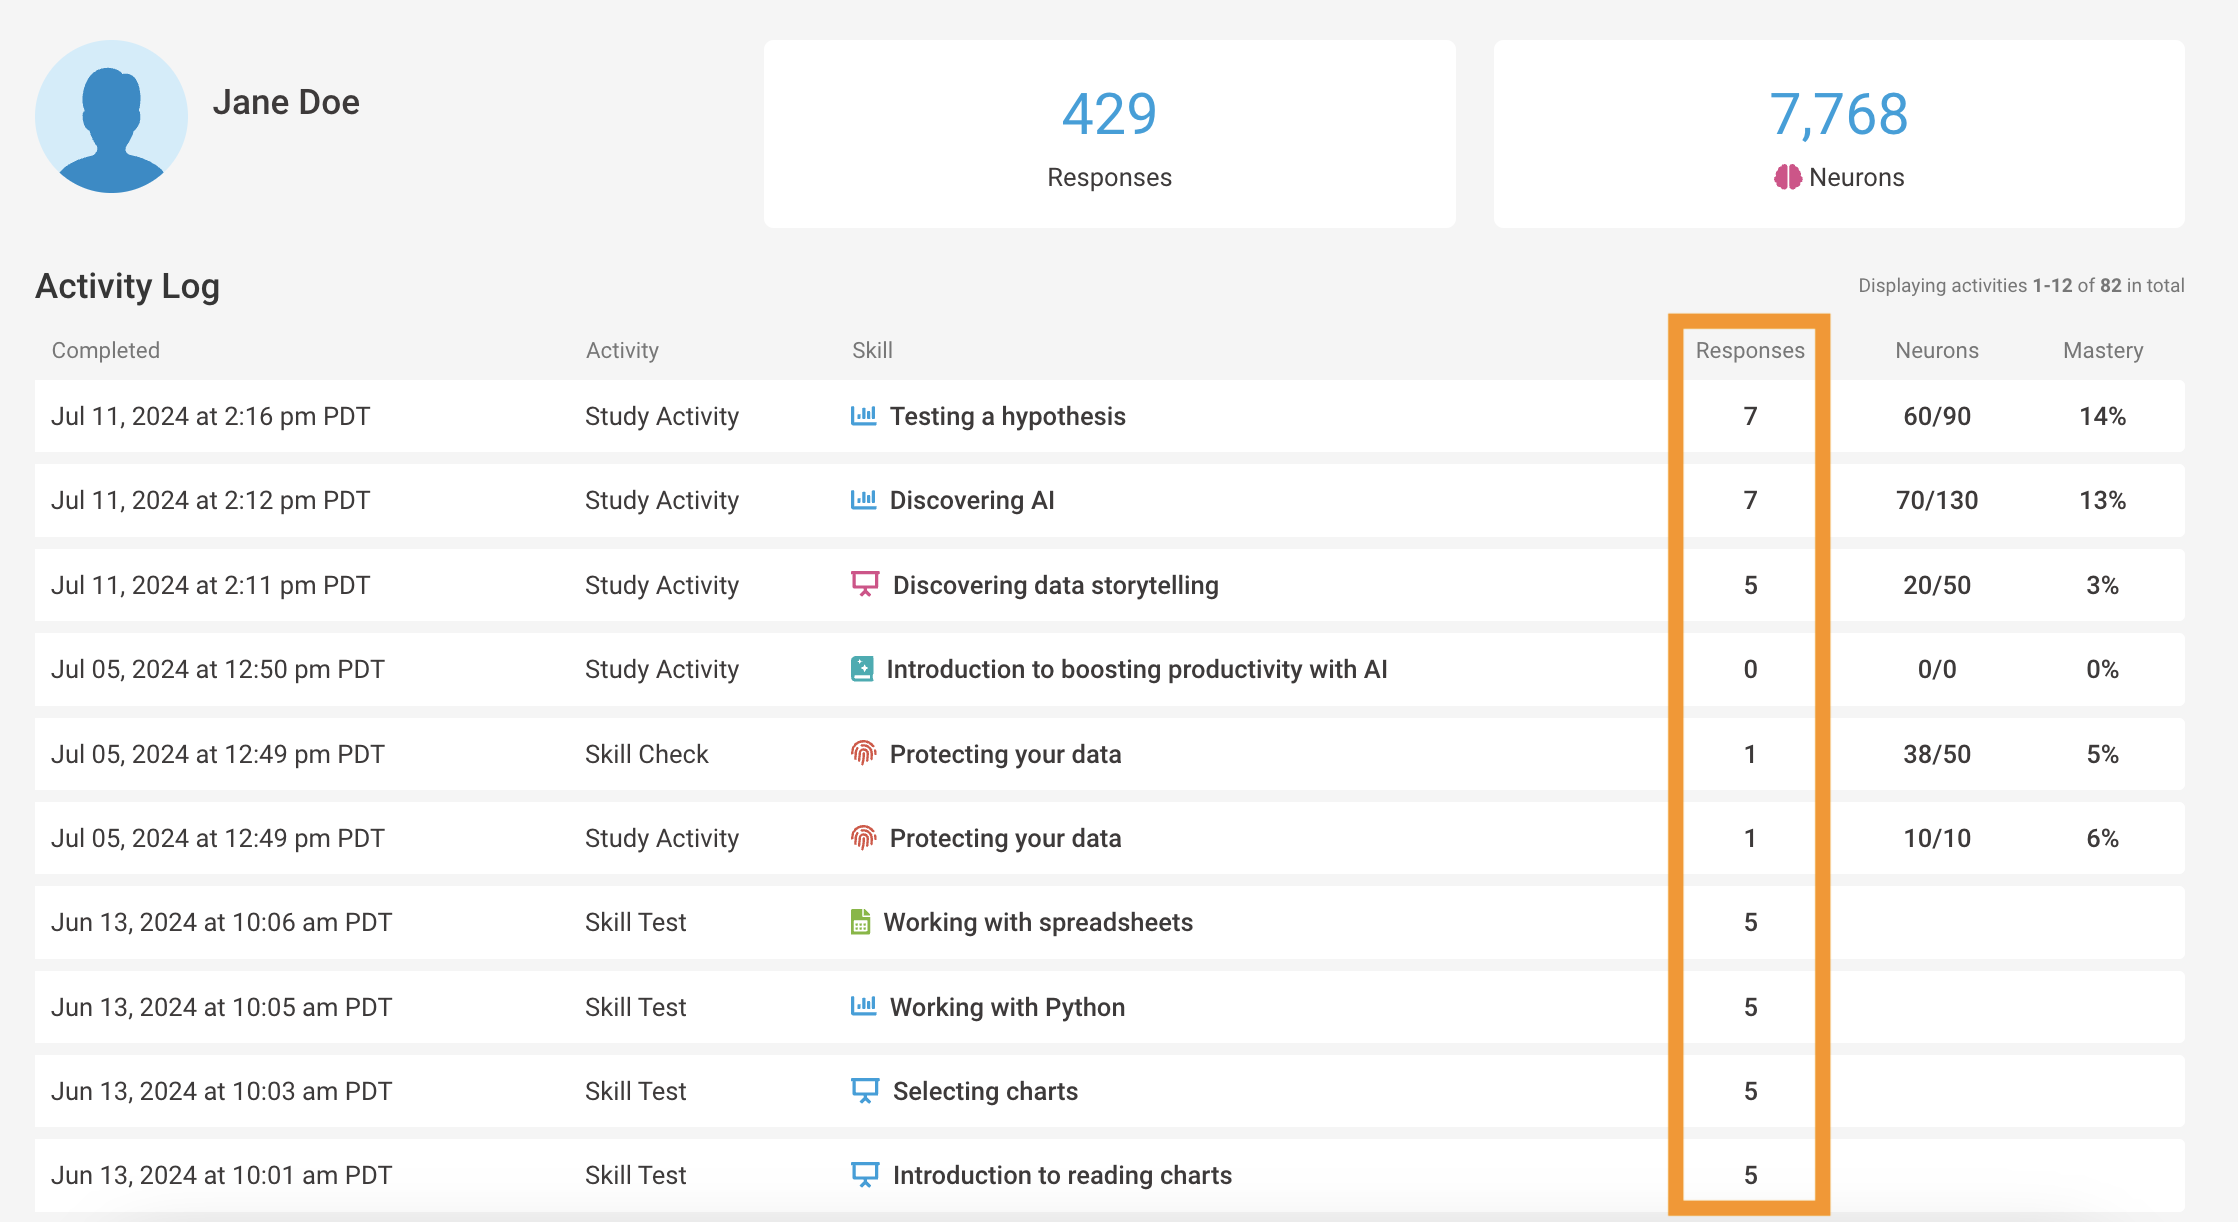Click the Responses column header
This screenshot has width=2238, height=1222.
[x=1750, y=350]
